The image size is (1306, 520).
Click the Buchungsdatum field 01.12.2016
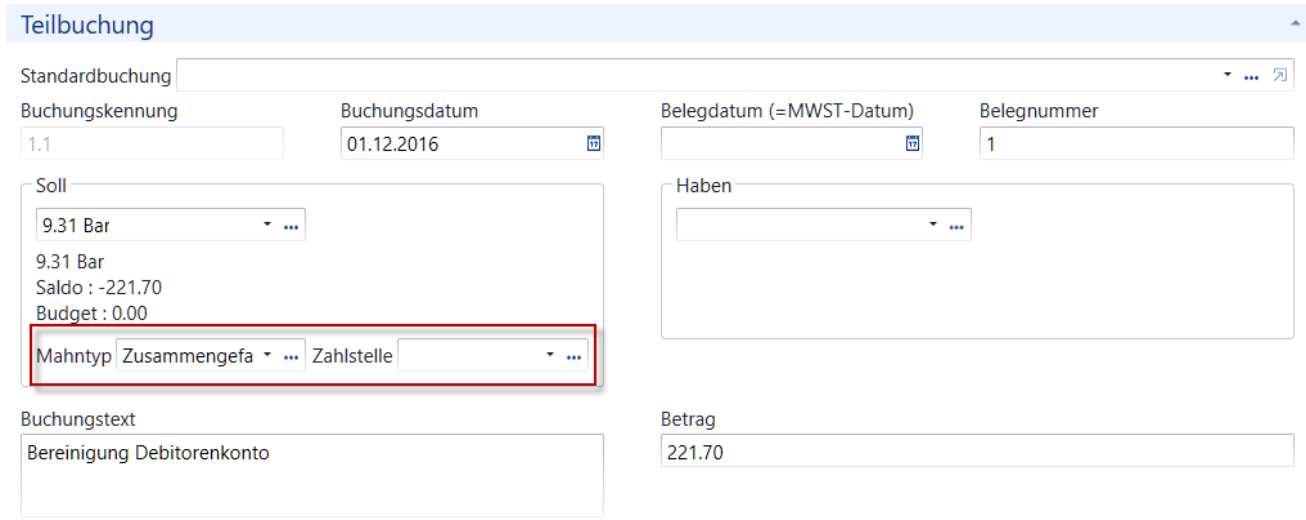pos(472,144)
